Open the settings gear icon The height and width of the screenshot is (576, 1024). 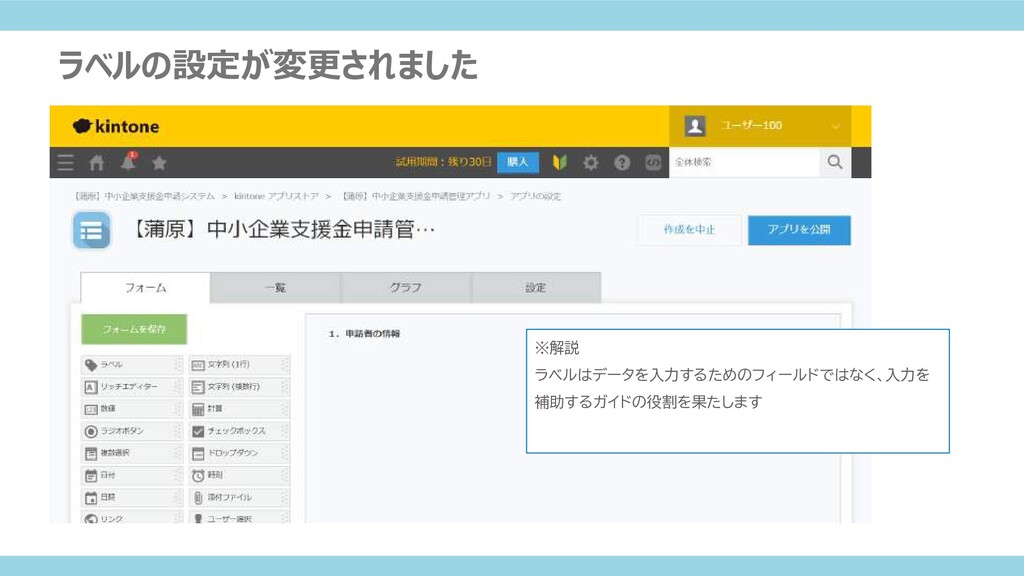590,163
